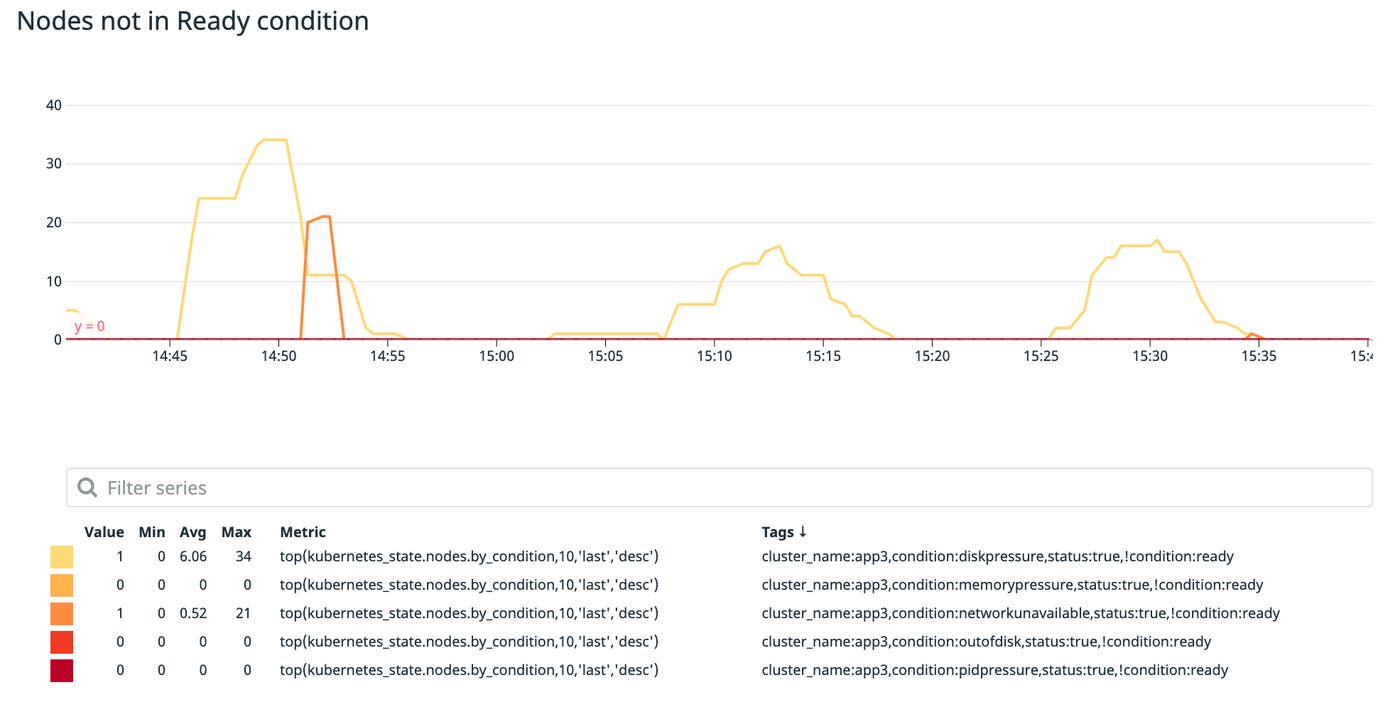The width and height of the screenshot is (1400, 702).
Task: Click the 15:30 time axis label
Action: (1149, 356)
